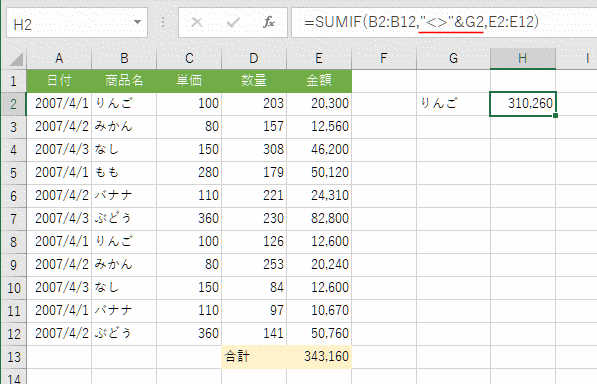The width and height of the screenshot is (597, 384).
Task: Select cell E7 with 82,800
Action: 319,219
